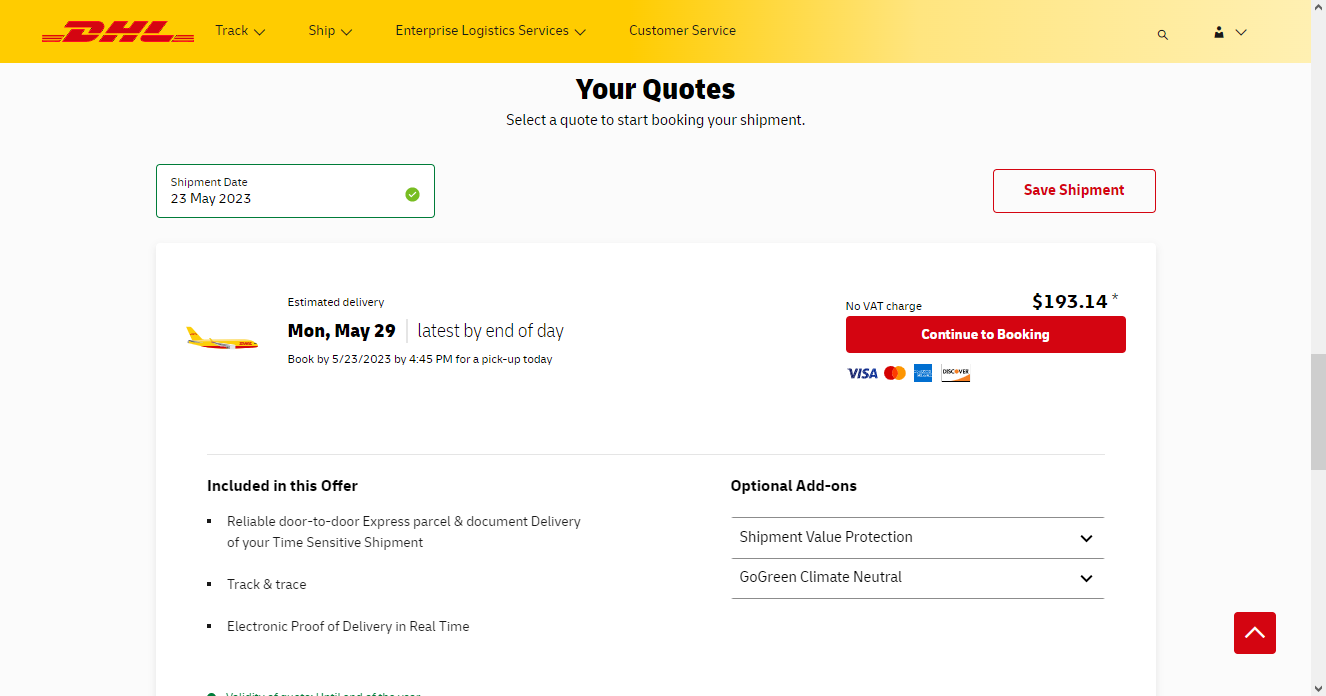Edit the Shipment Date field
Viewport: 1326px width, 696px height.
pos(295,191)
